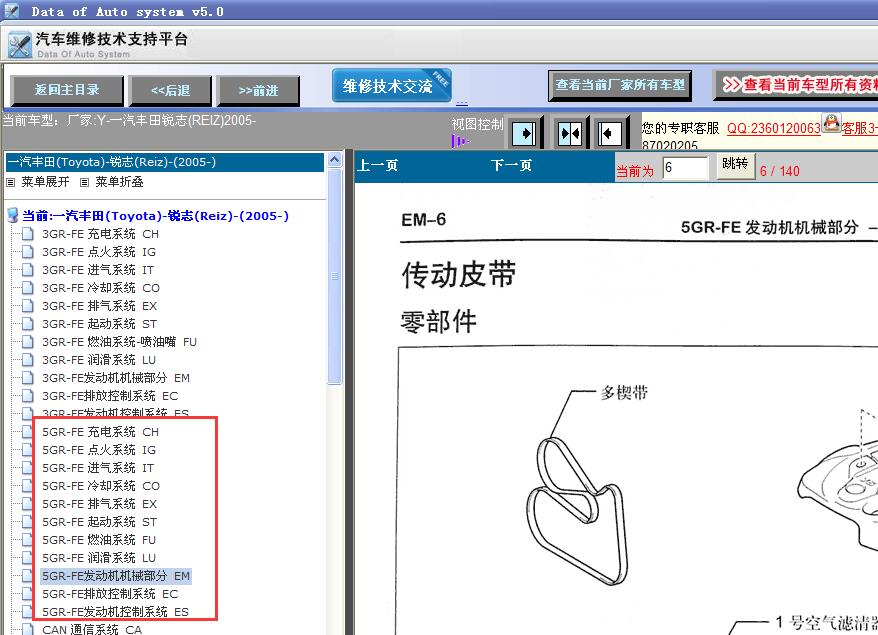The height and width of the screenshot is (635, 878).
Task: Click the 返回主目录 button
Action: point(67,90)
